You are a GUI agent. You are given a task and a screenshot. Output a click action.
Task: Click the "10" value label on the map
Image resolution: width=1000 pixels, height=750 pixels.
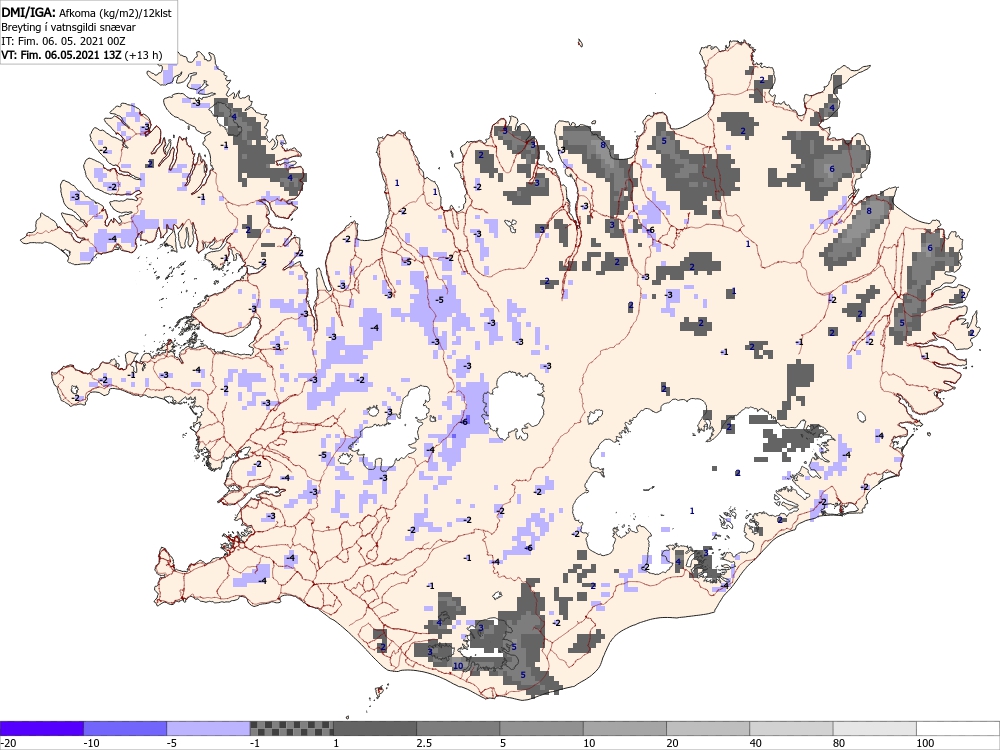(x=458, y=666)
